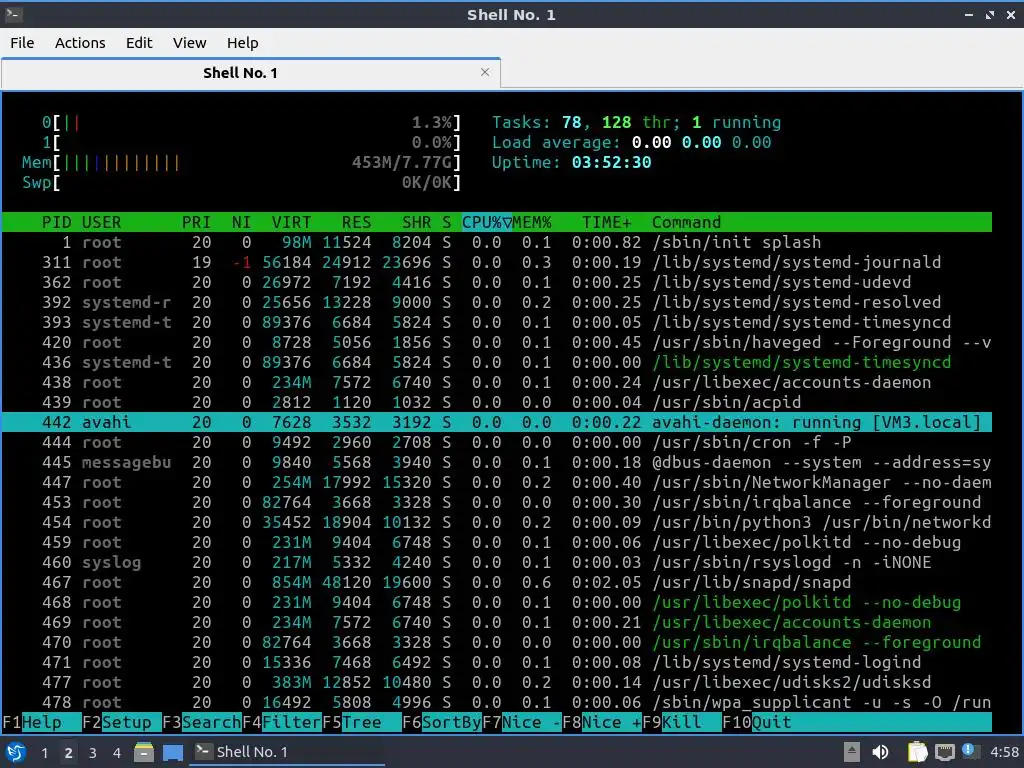Select the rsyslogd process row
This screenshot has height=768, width=1024.
tap(497, 562)
